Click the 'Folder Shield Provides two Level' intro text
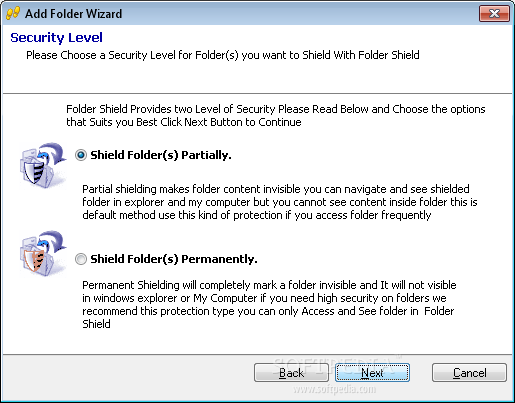This screenshot has height=403, width=515. coord(276,116)
